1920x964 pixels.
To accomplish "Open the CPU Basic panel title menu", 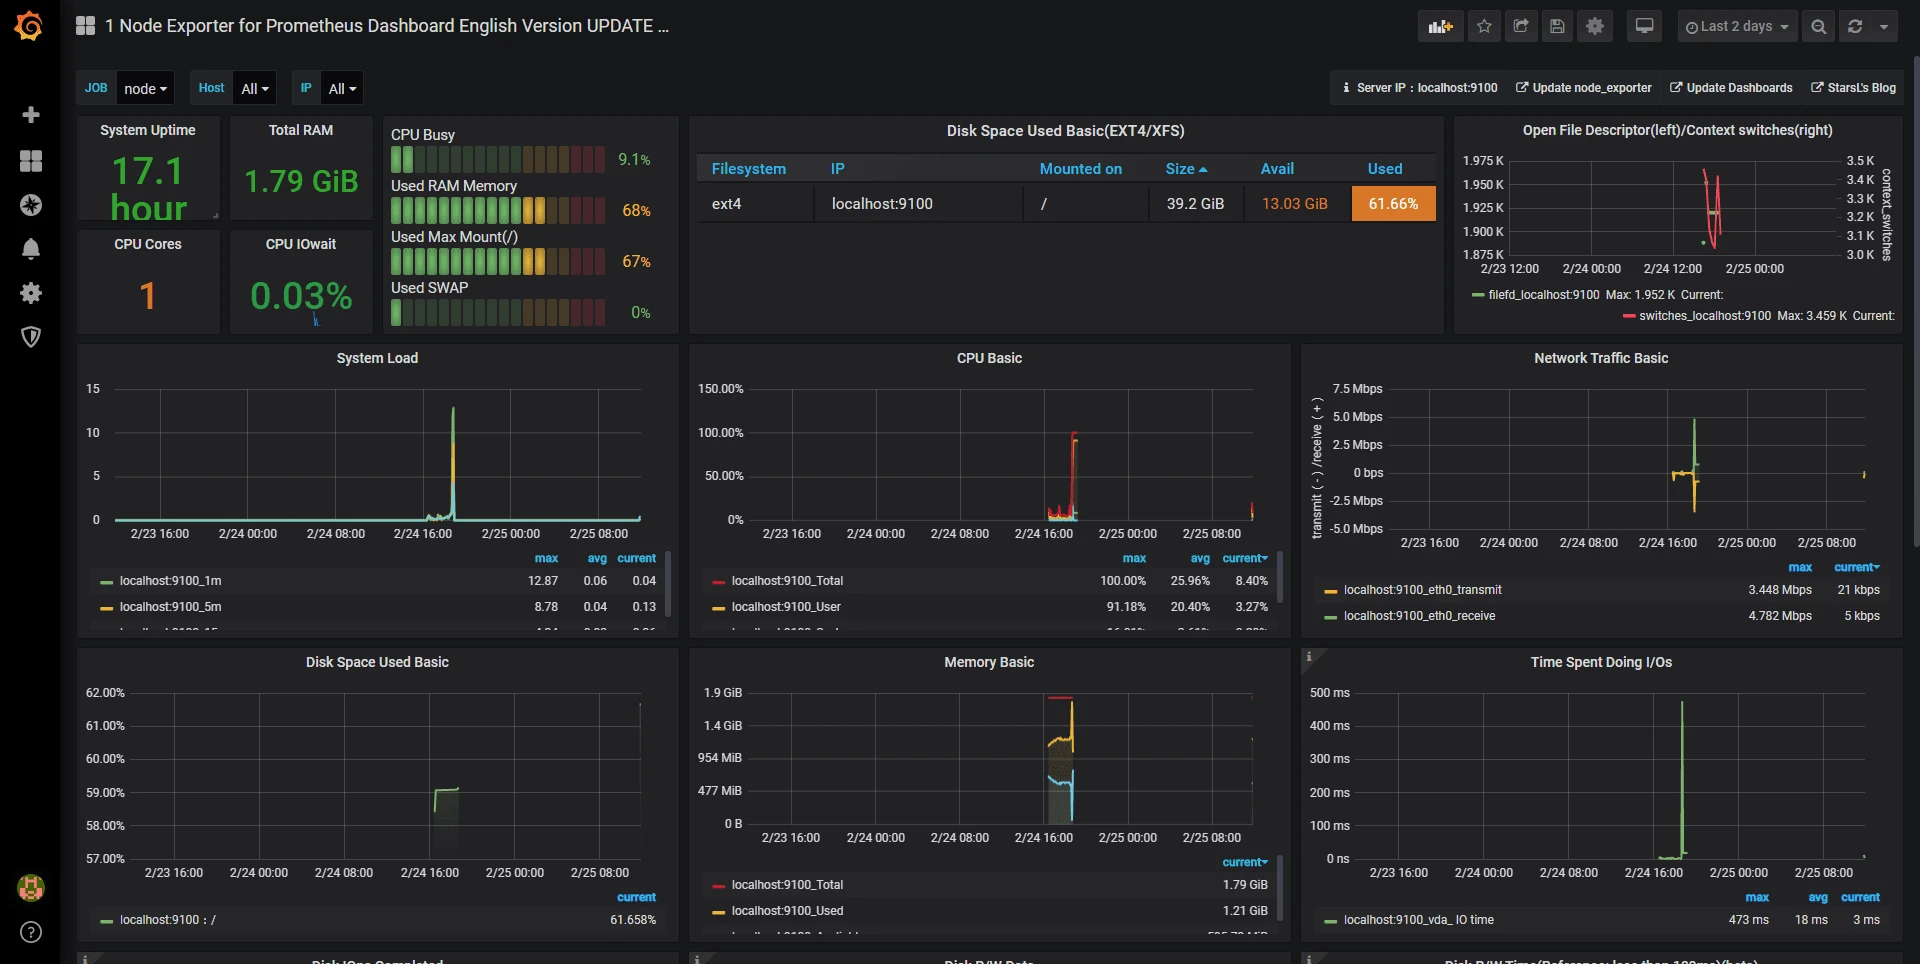I will click(x=989, y=358).
